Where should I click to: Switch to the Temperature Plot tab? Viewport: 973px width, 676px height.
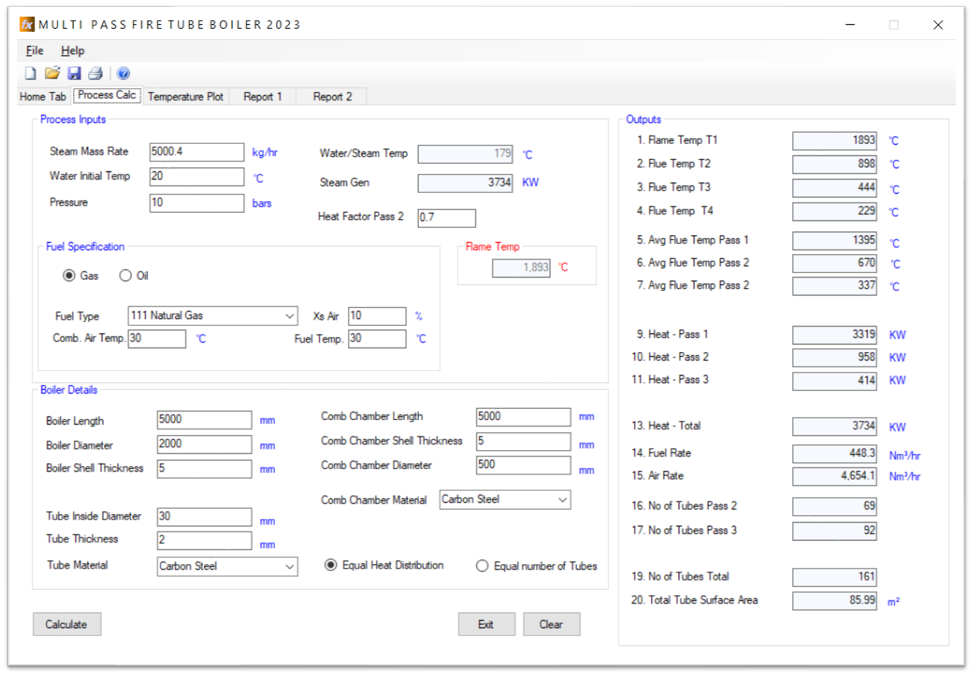click(186, 97)
